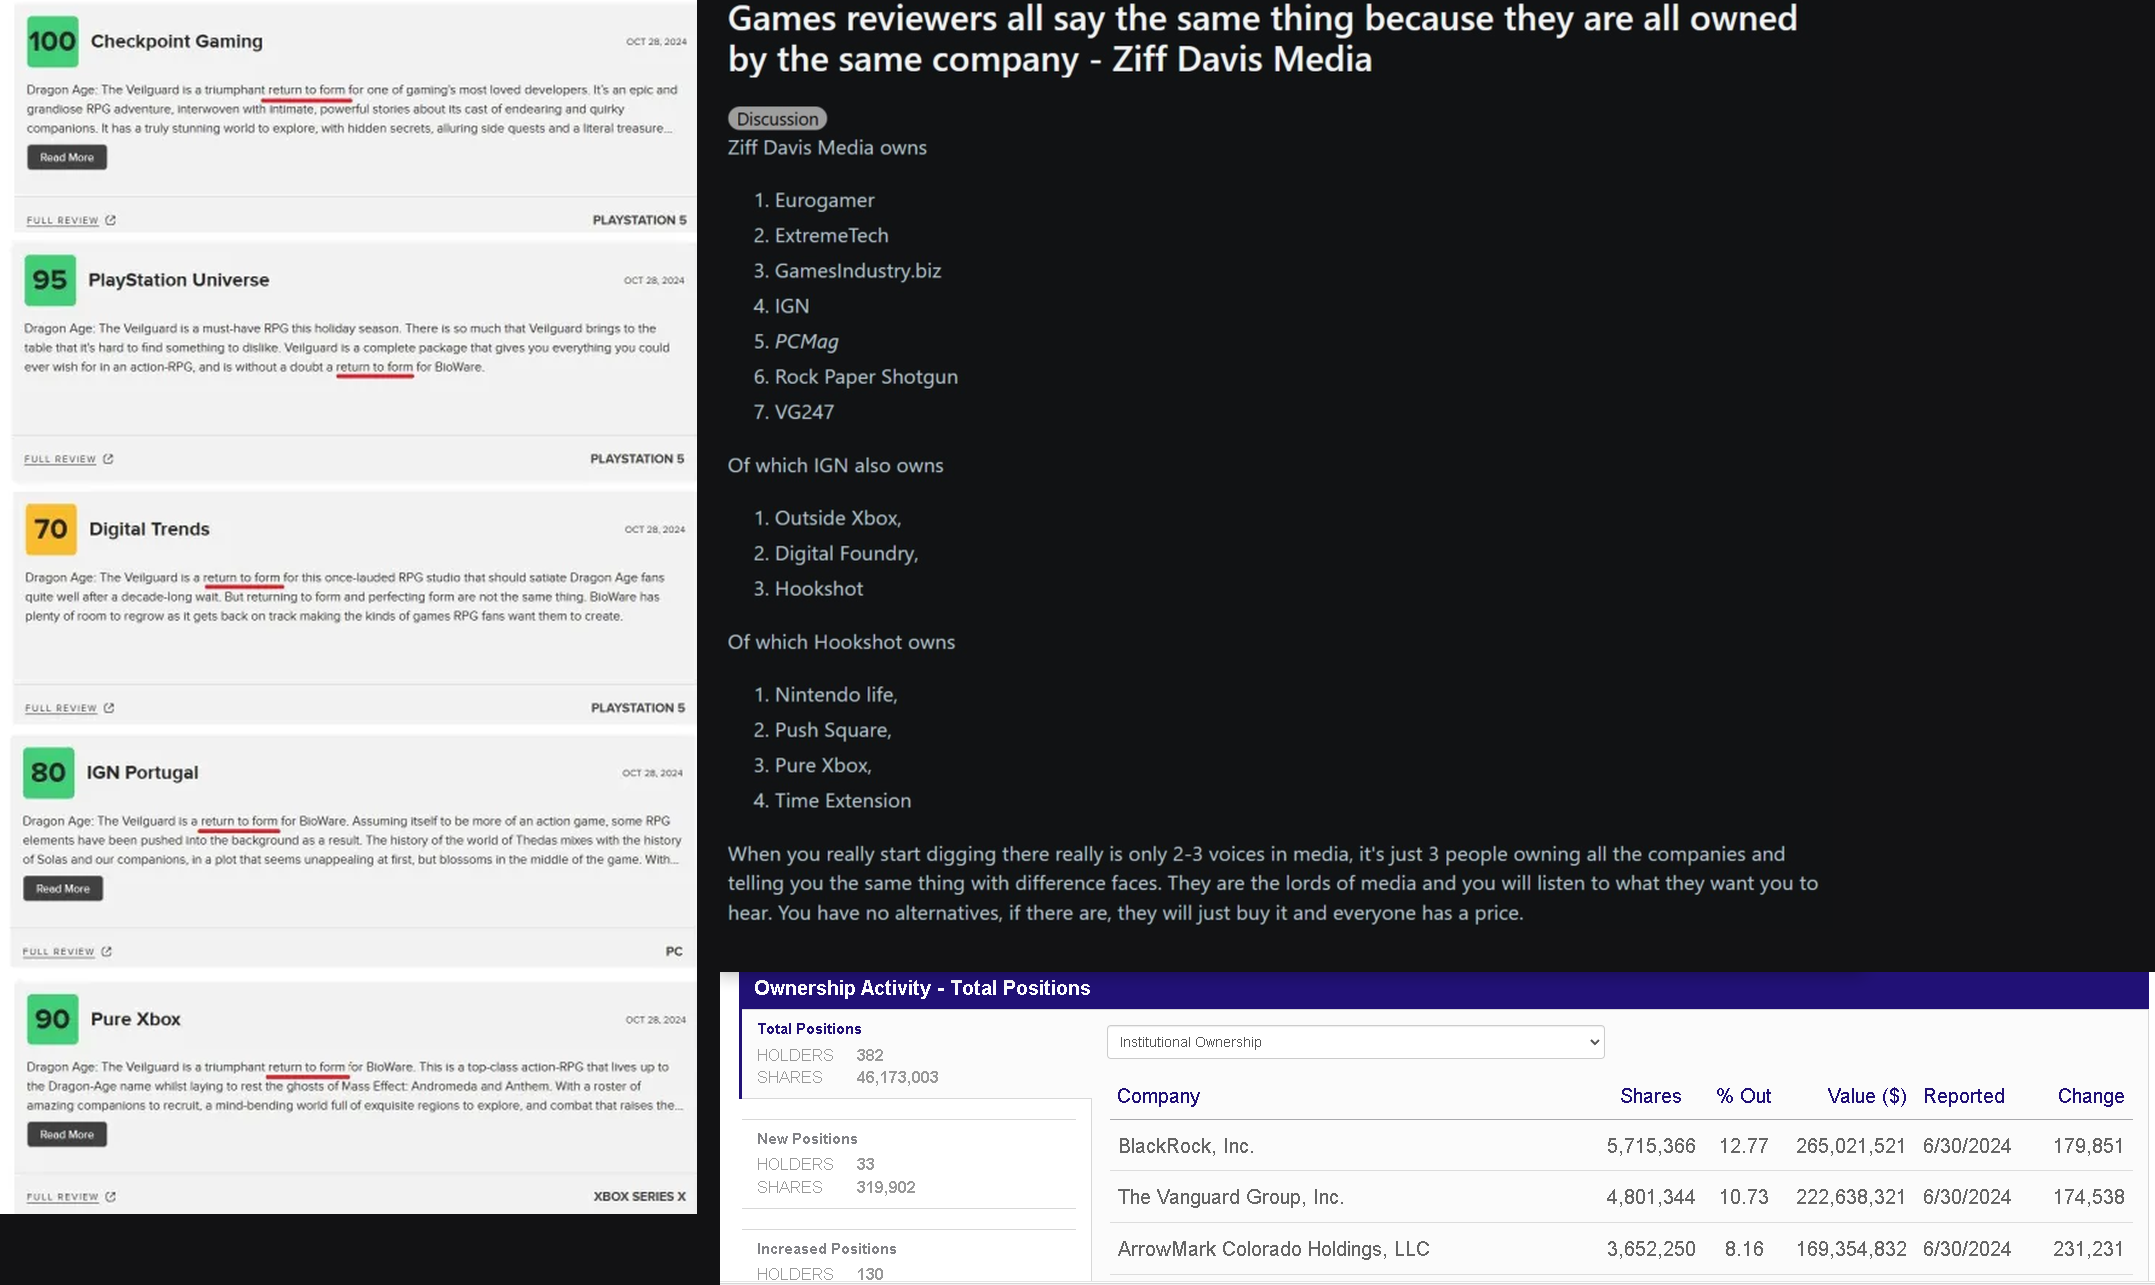The height and width of the screenshot is (1285, 2155).
Task: Click the 100 score badge for Checkpoint Gaming
Action: tap(52, 41)
